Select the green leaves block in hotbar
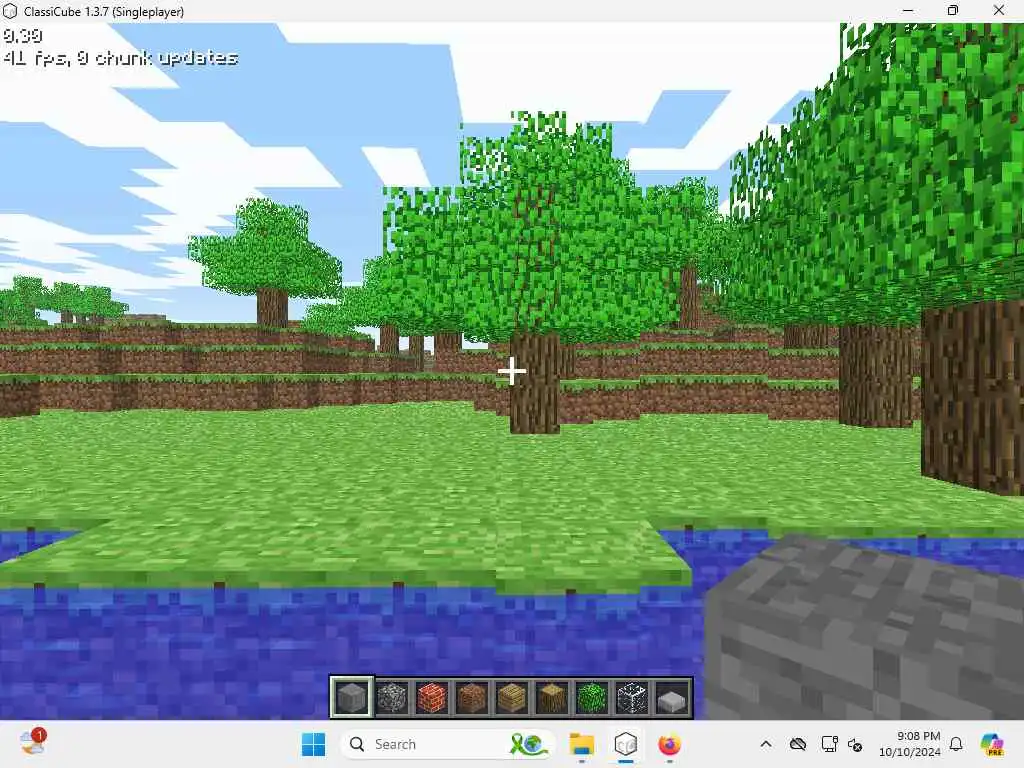Viewport: 1024px width, 768px height. tap(592, 697)
